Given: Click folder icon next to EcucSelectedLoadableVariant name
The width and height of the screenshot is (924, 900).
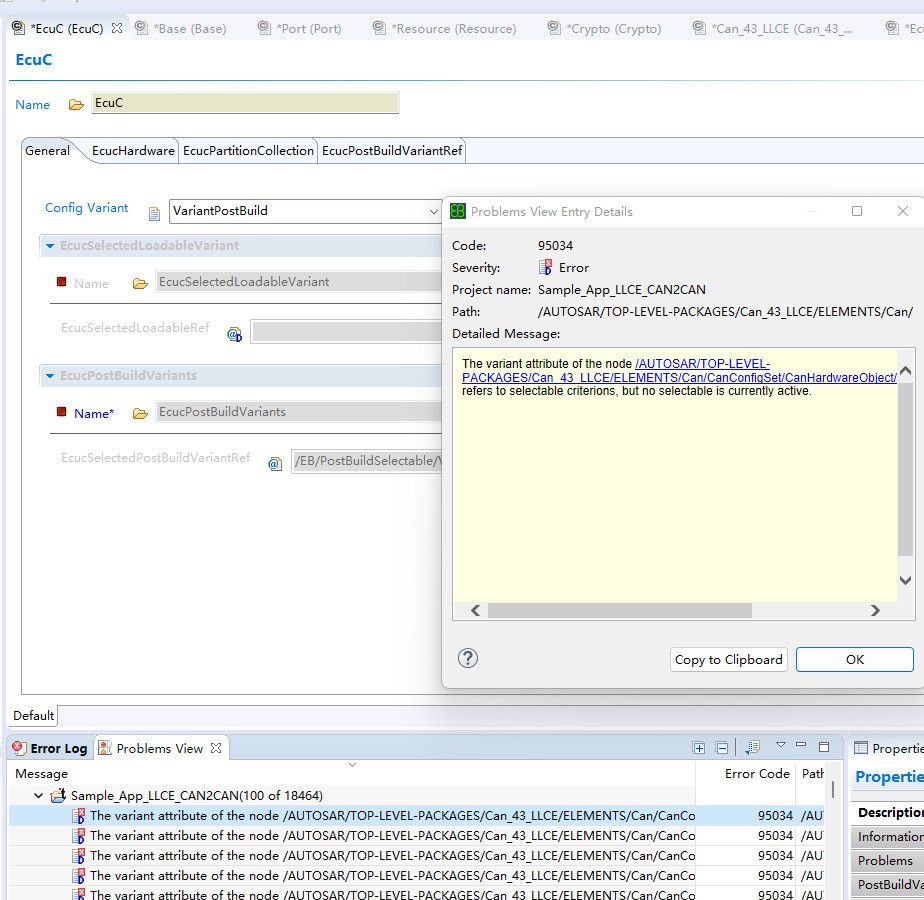Looking at the screenshot, I should click(x=140, y=283).
